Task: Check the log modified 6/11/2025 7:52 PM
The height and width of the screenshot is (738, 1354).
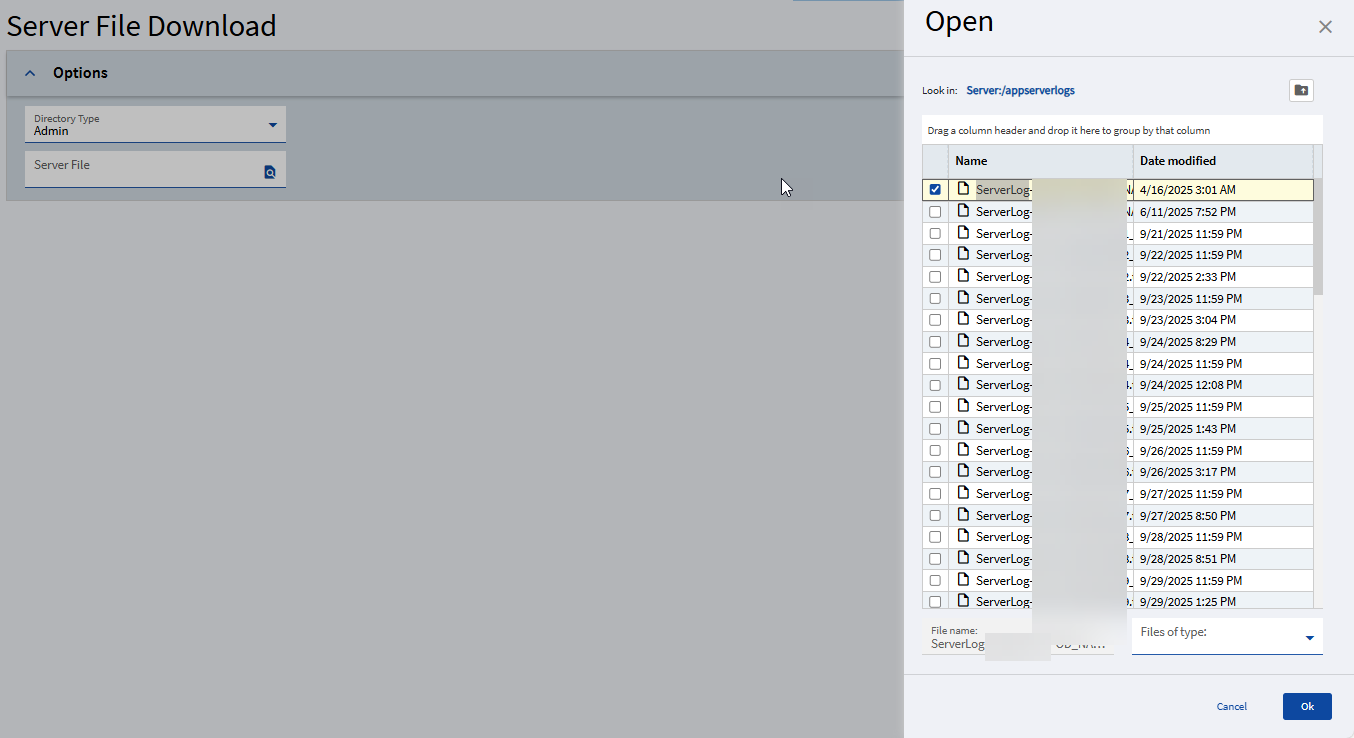Action: pos(935,211)
